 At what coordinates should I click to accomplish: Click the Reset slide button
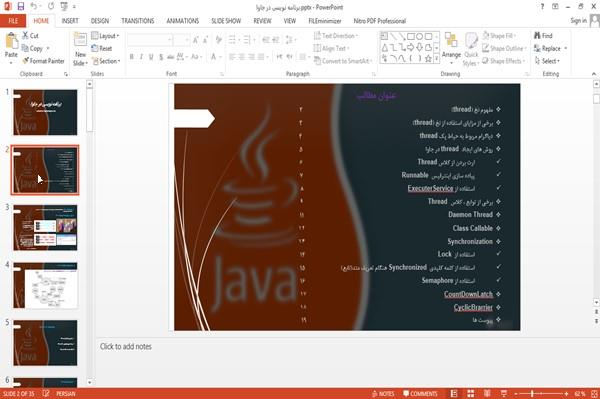(102, 48)
